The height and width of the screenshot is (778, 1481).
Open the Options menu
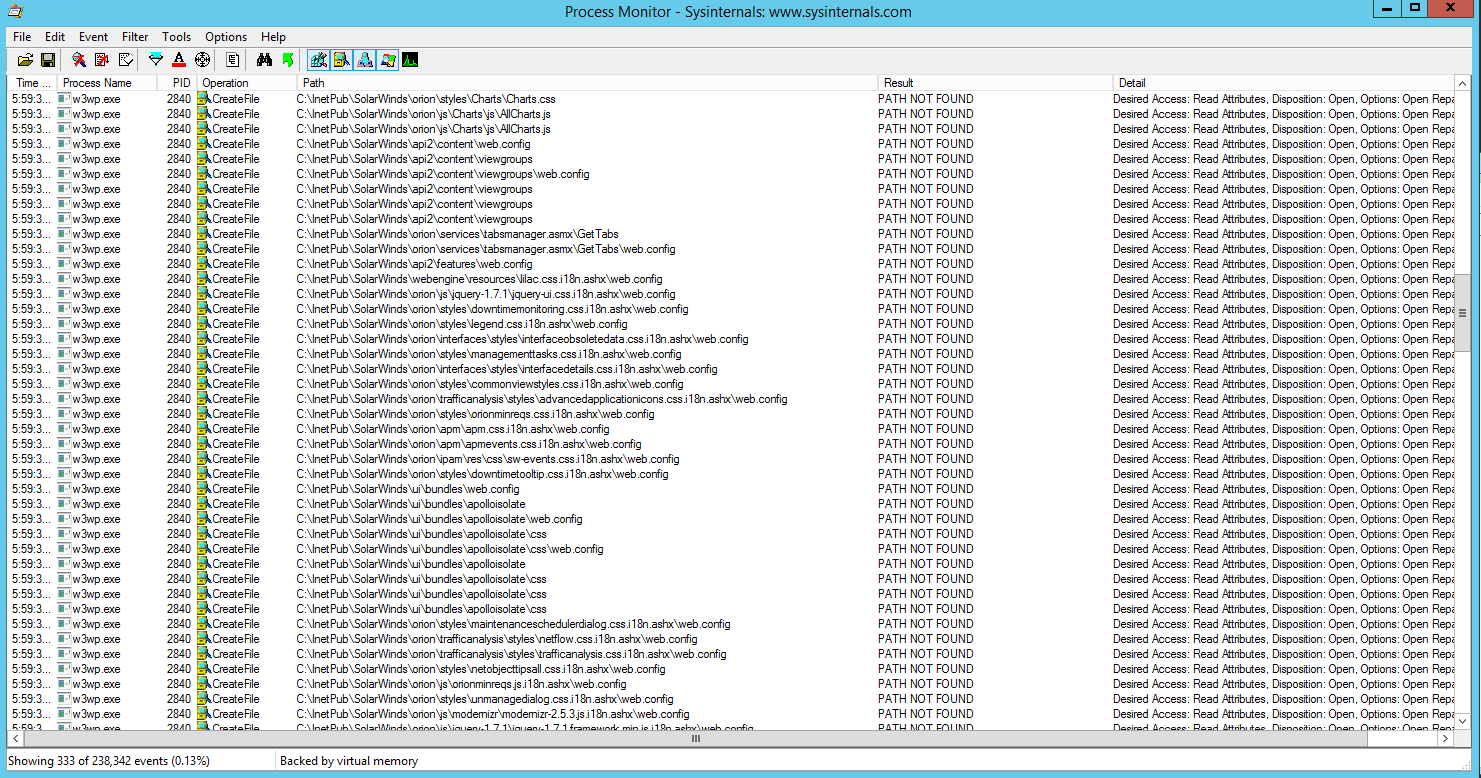(225, 37)
